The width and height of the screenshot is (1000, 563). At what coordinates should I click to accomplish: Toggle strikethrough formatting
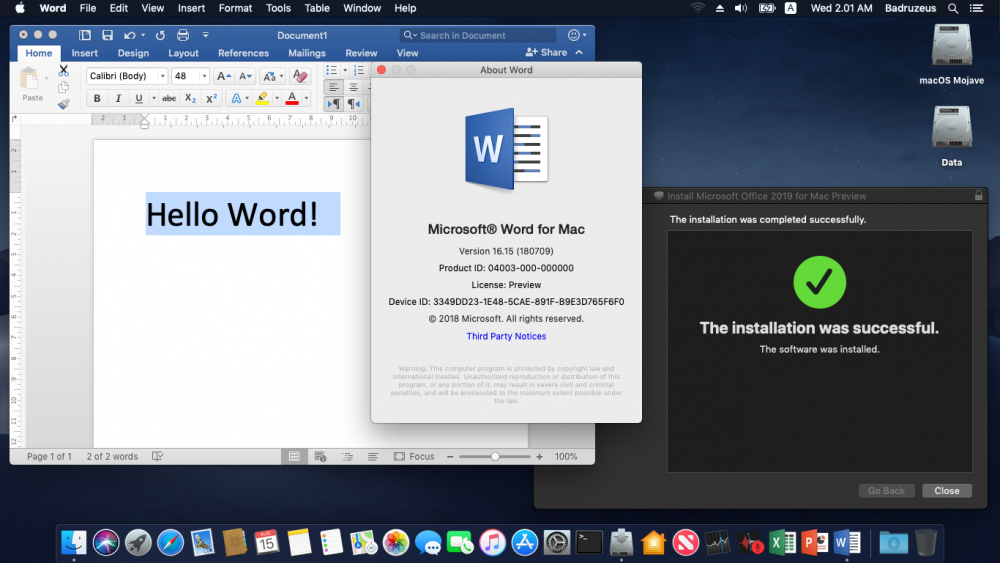pyautogui.click(x=169, y=98)
